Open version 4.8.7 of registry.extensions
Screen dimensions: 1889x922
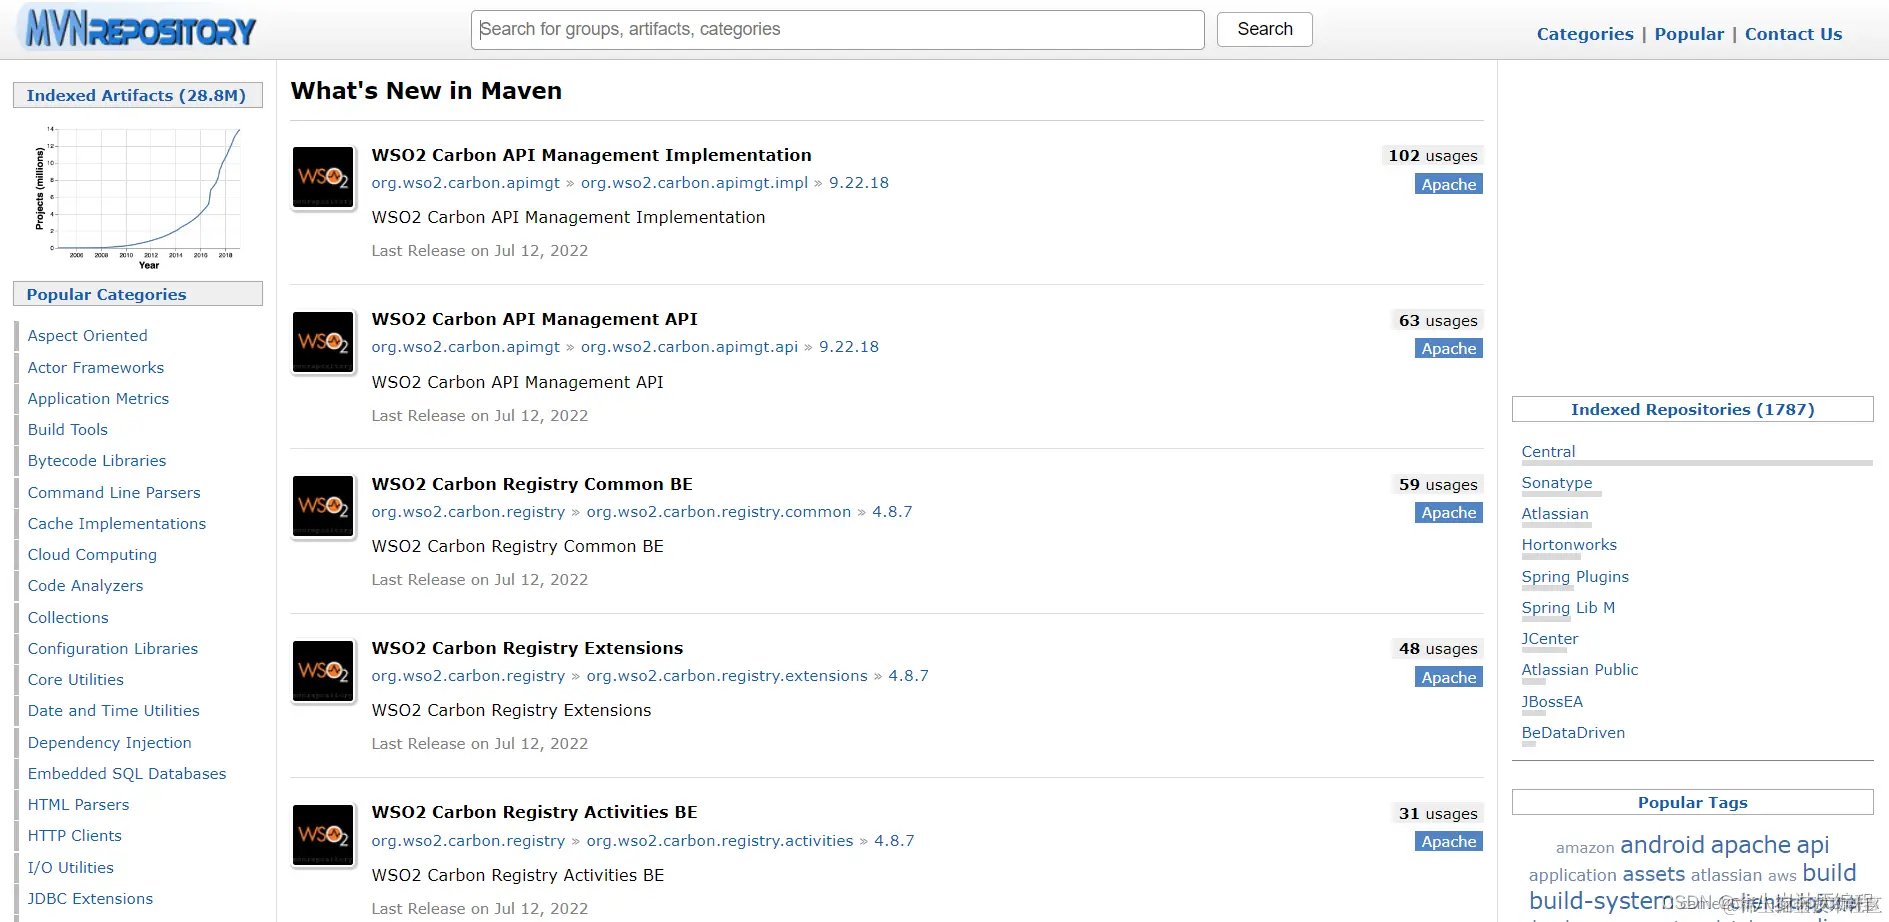(908, 676)
